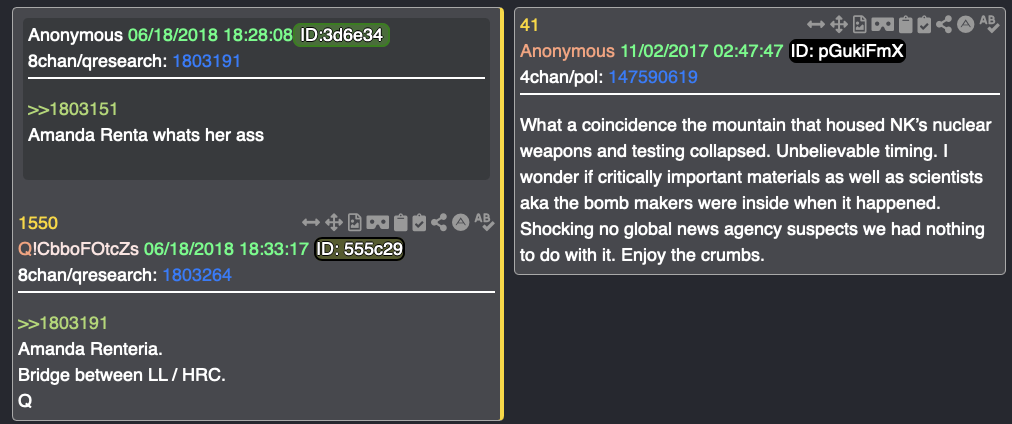Viewport: 1012px width, 424px height.
Task: Click the four-way move arrows on post 1550
Action: (333, 223)
